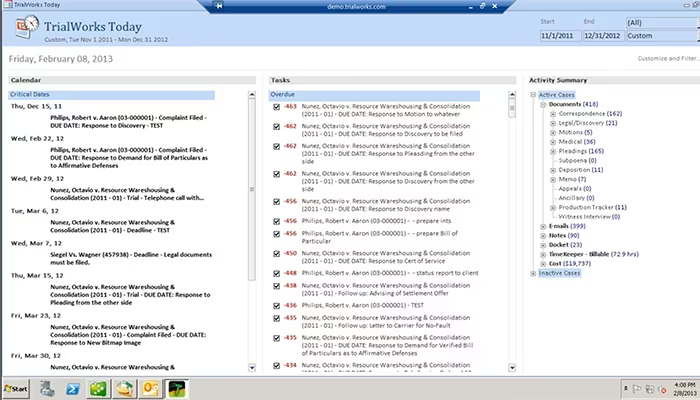The width and height of the screenshot is (700, 400).
Task: Open Server Manager from the taskbar
Action: (x=47, y=389)
